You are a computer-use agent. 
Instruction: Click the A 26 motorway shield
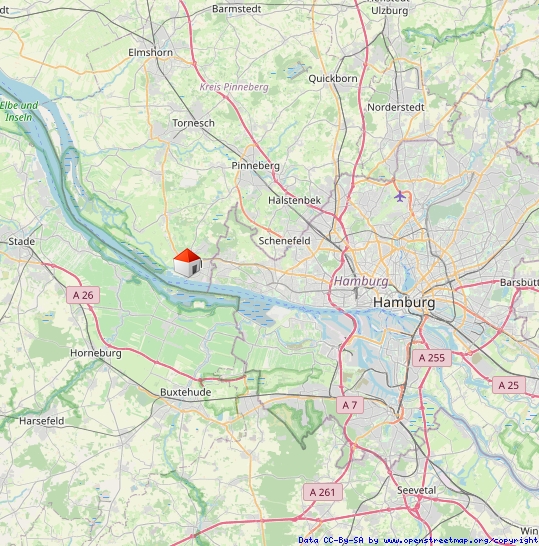[x=83, y=295]
